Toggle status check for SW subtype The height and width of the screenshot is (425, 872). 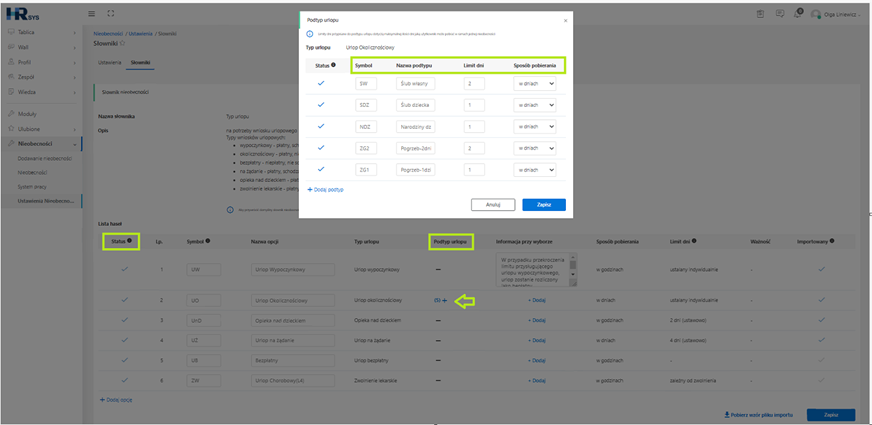point(321,83)
